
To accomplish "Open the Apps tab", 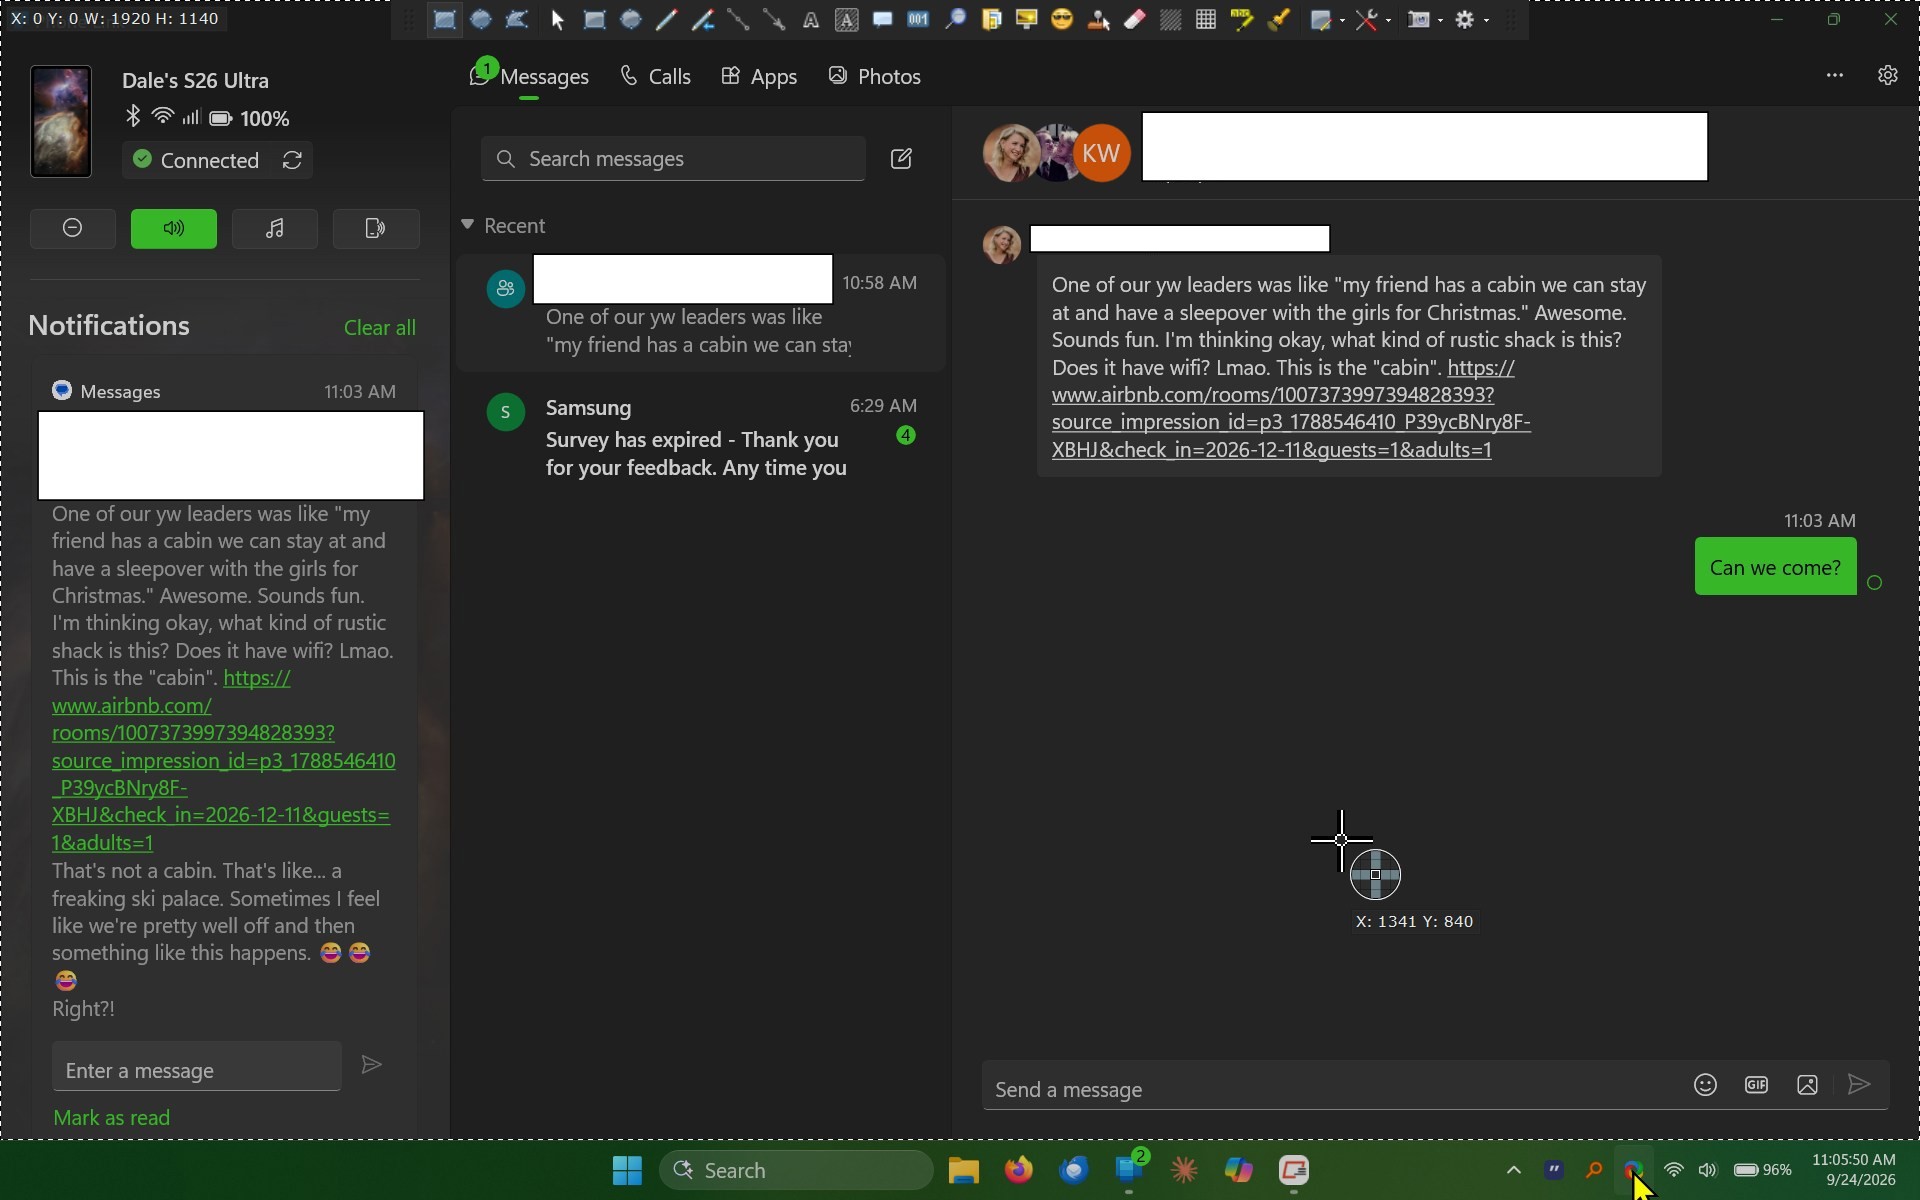I will tap(760, 77).
